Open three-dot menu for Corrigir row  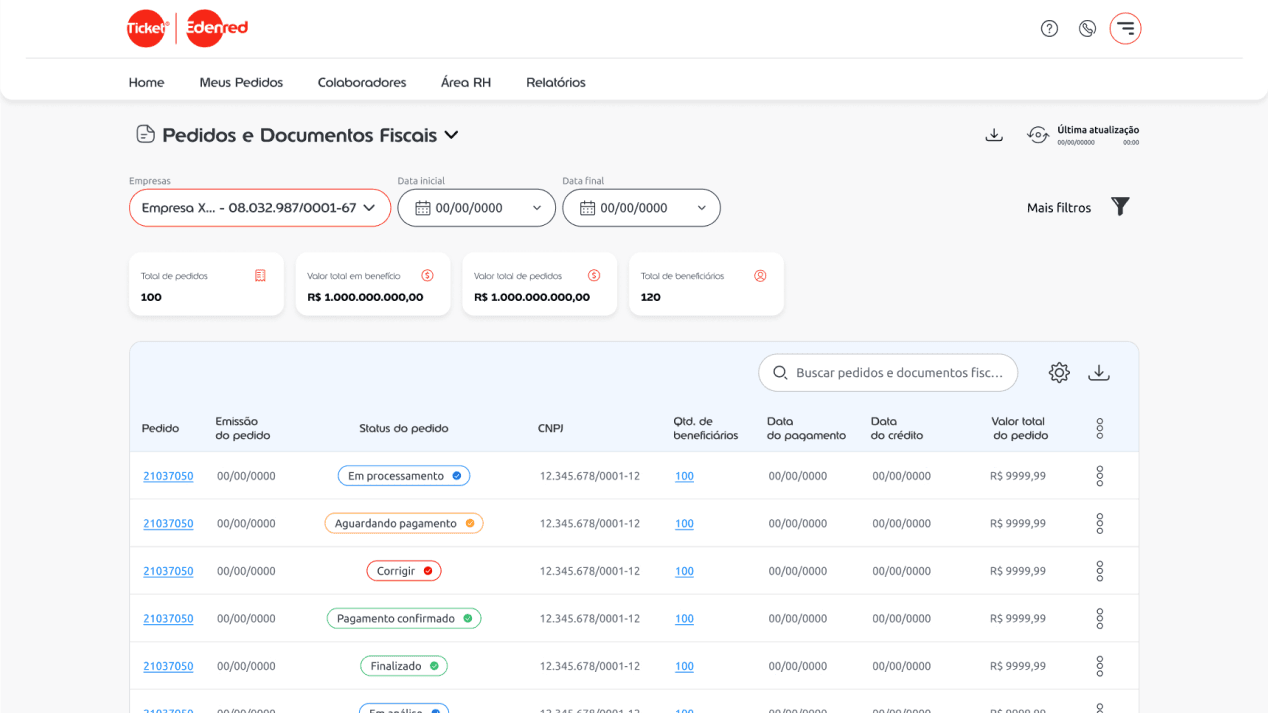coord(1100,571)
